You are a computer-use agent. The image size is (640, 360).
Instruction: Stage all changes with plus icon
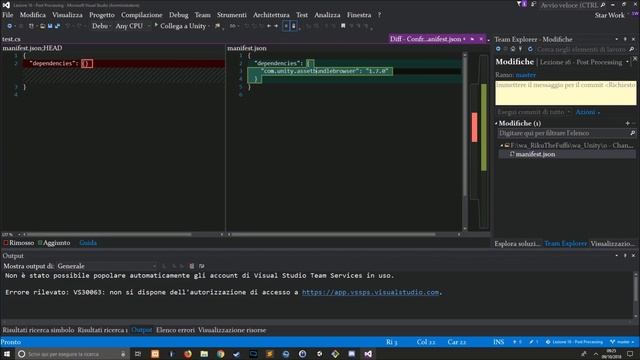tap(627, 123)
